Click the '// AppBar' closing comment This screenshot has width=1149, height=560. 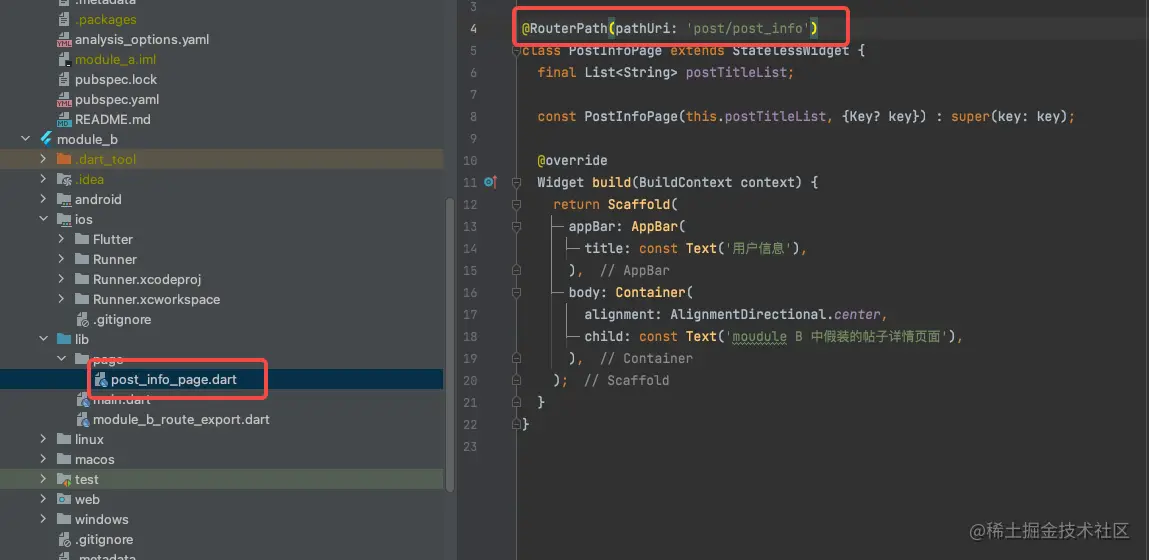[635, 270]
